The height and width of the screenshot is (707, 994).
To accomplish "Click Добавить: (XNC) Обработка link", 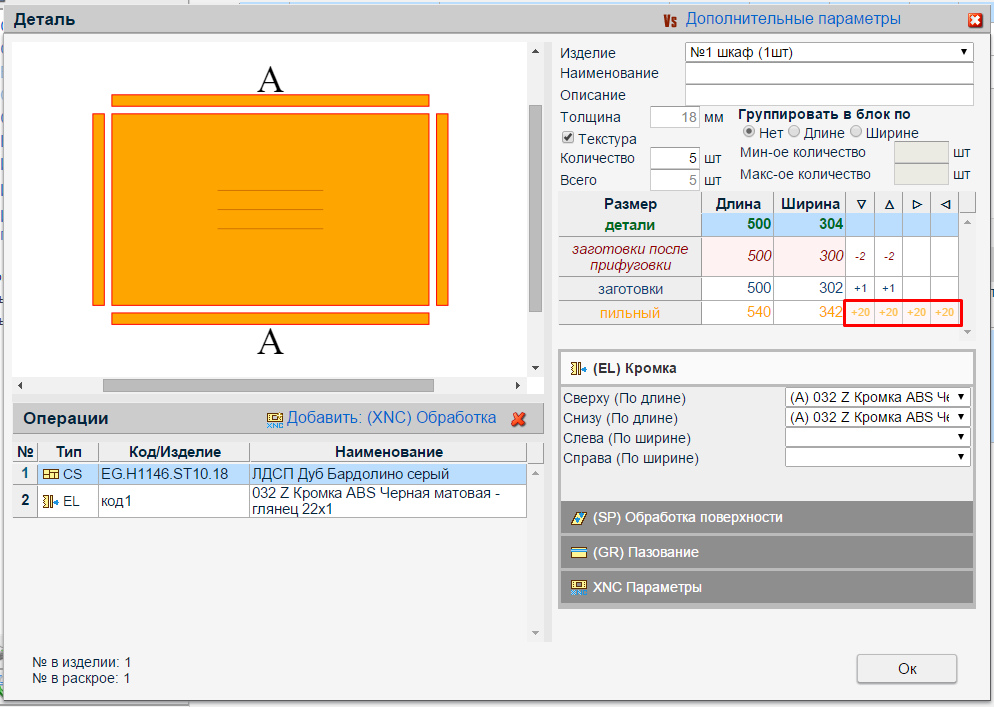I will click(x=391, y=418).
